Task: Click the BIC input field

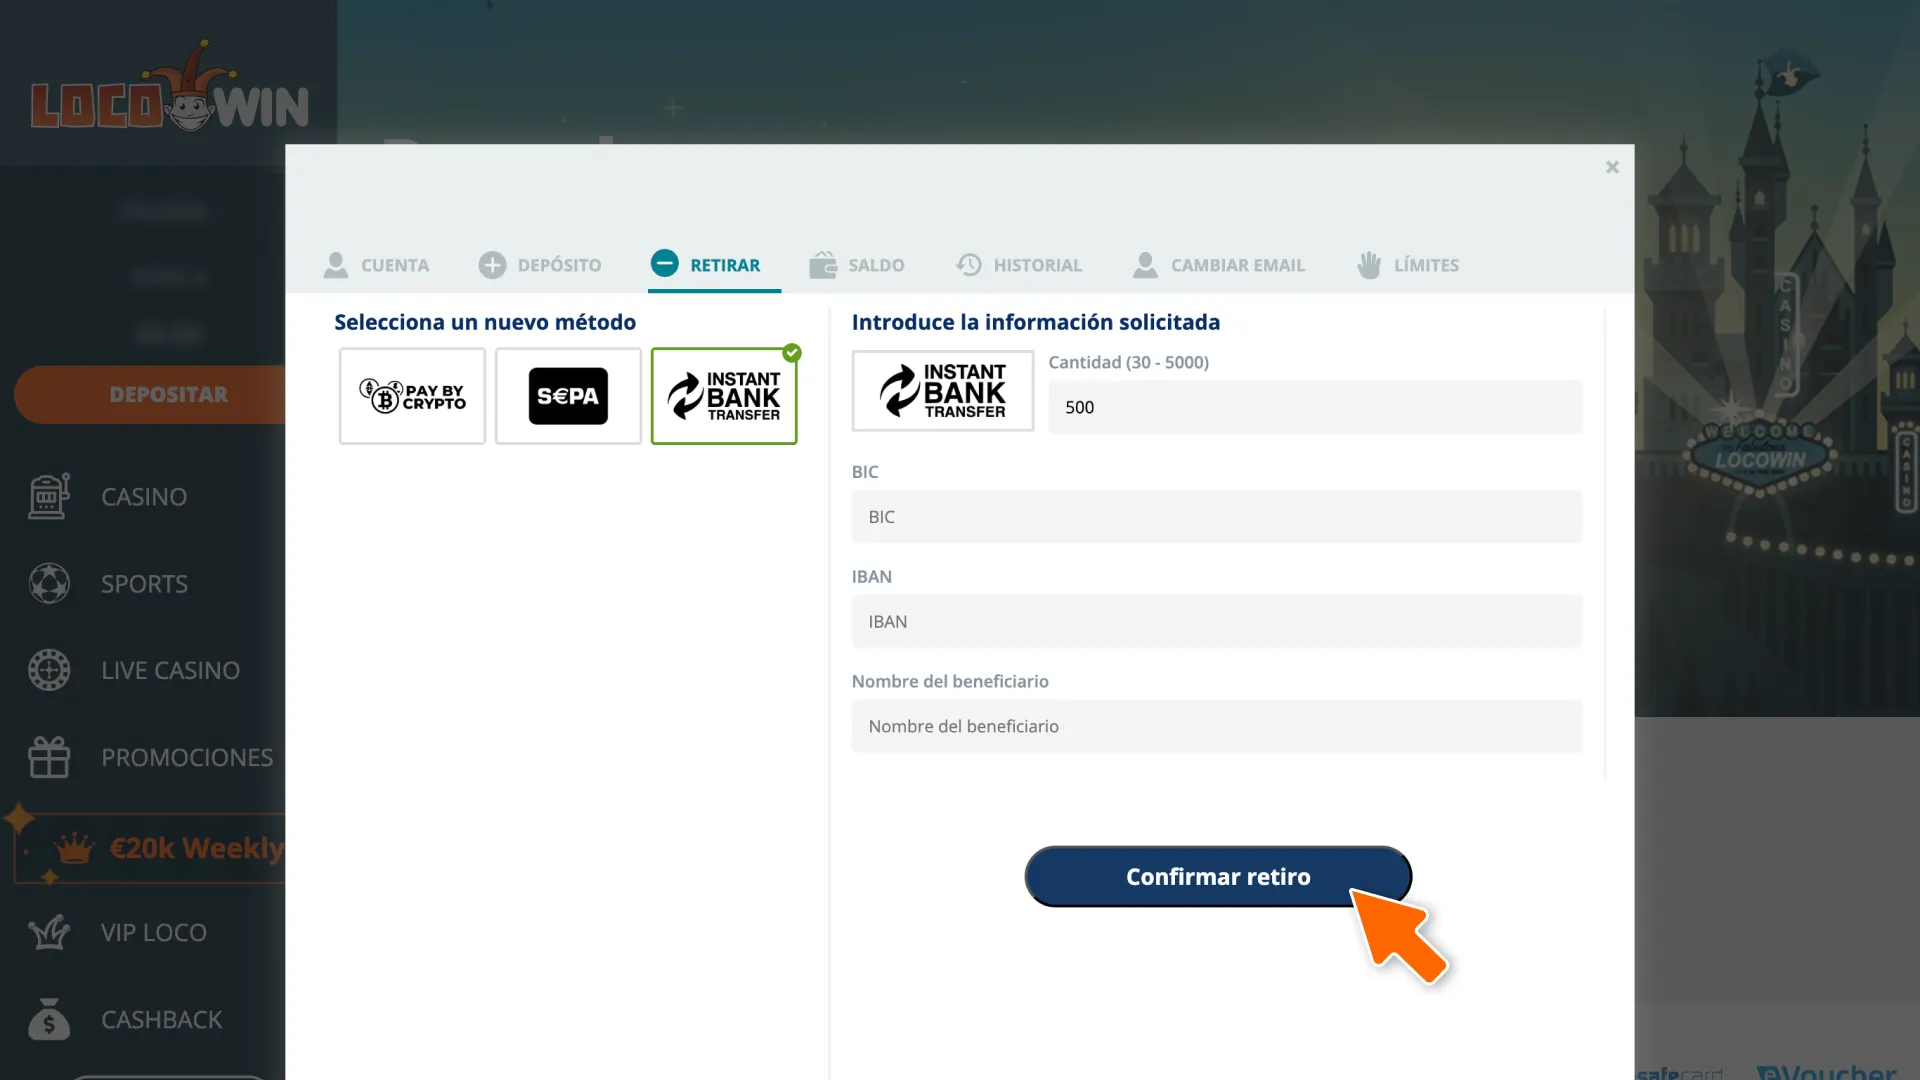Action: [x=1216, y=516]
